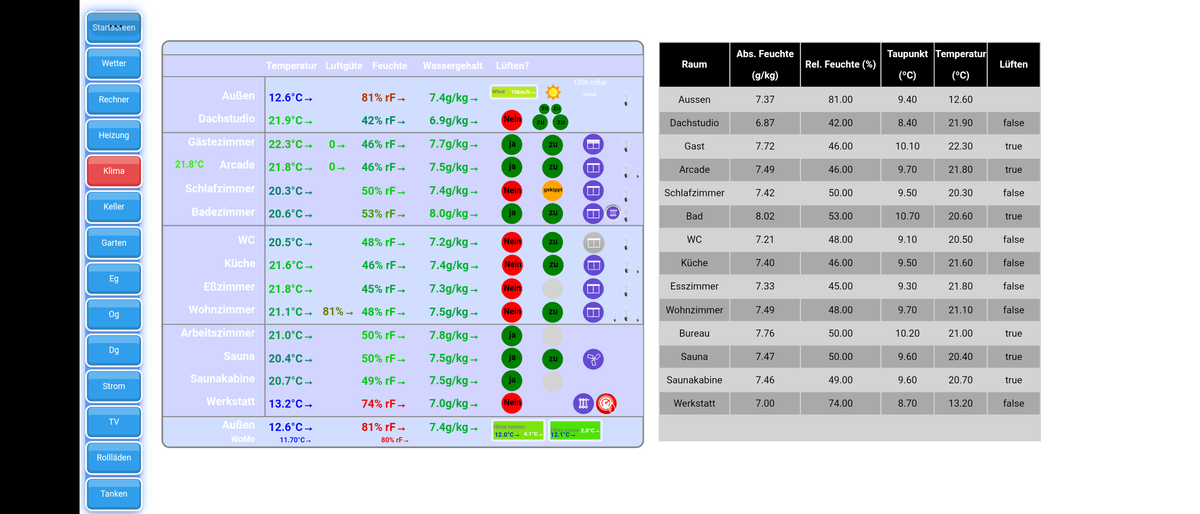Click the green ja indicator for Badezimmer

pos(512,213)
